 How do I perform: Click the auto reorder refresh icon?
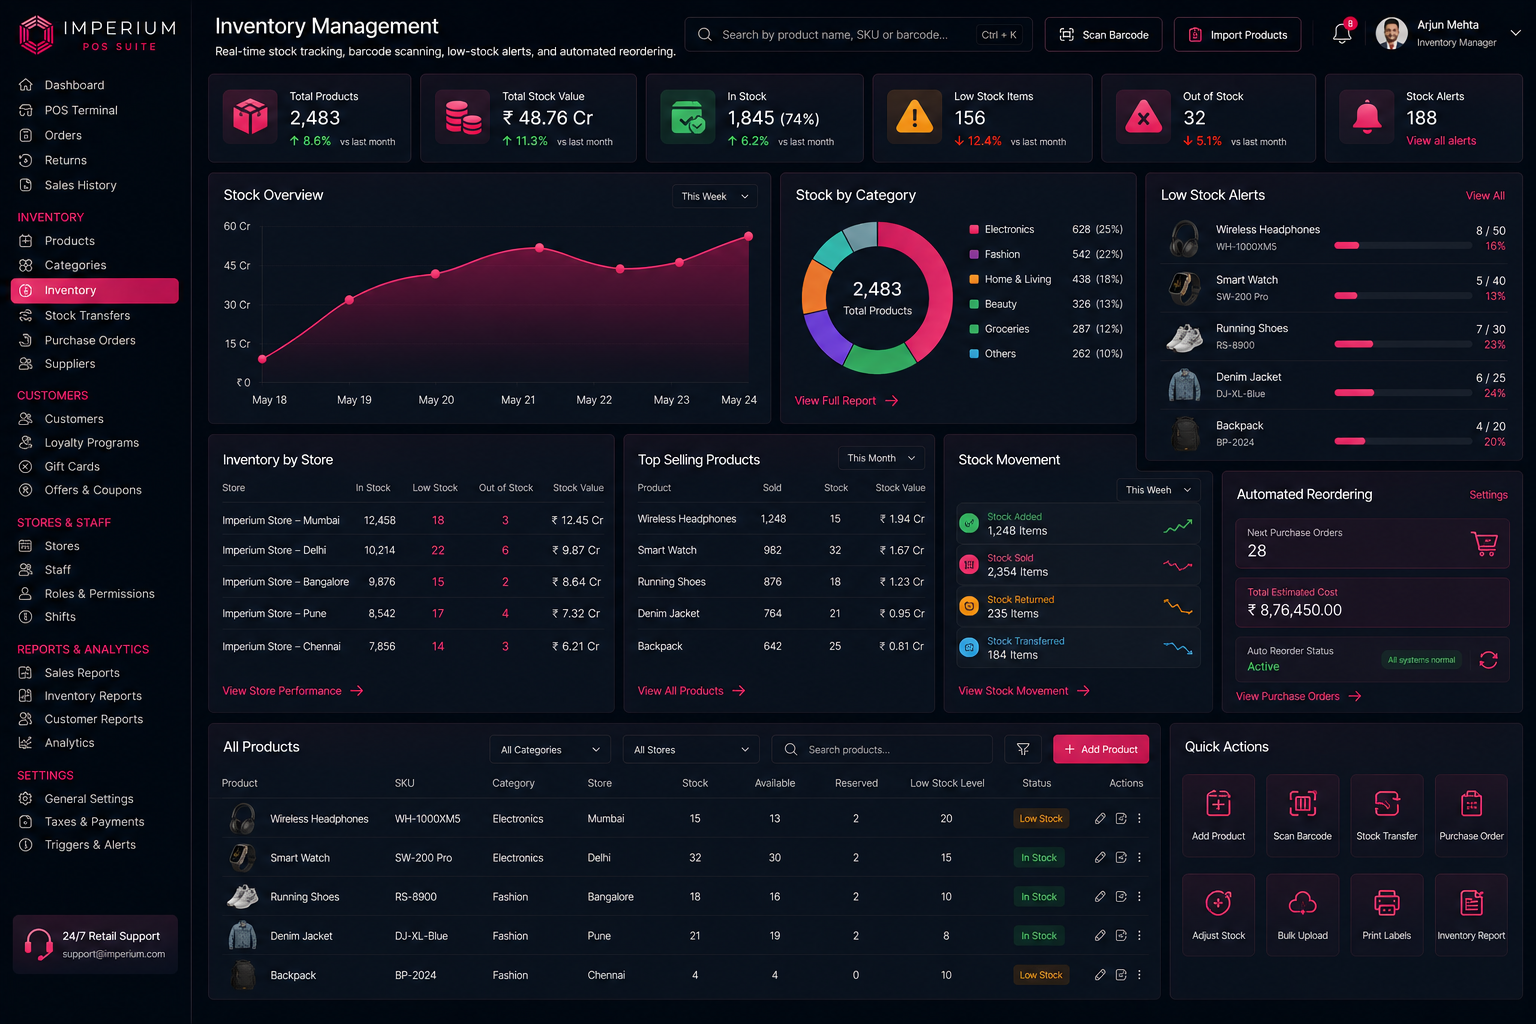1488,660
